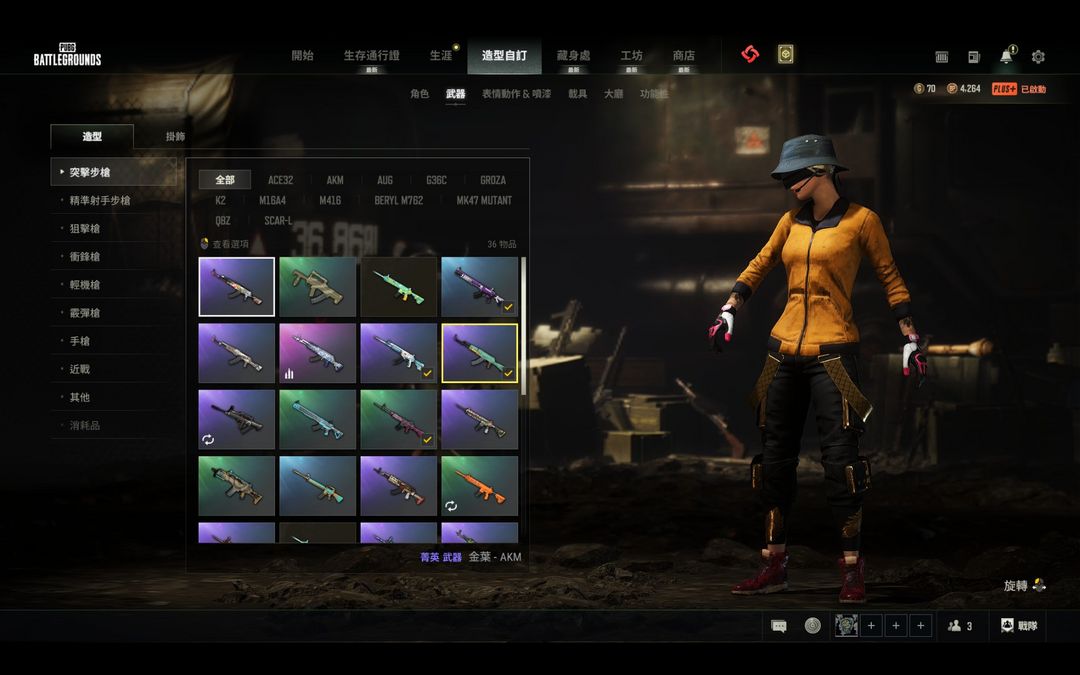1080x675 pixels.
Task: Open the red swirl logo icon in top bar
Action: [x=750, y=54]
